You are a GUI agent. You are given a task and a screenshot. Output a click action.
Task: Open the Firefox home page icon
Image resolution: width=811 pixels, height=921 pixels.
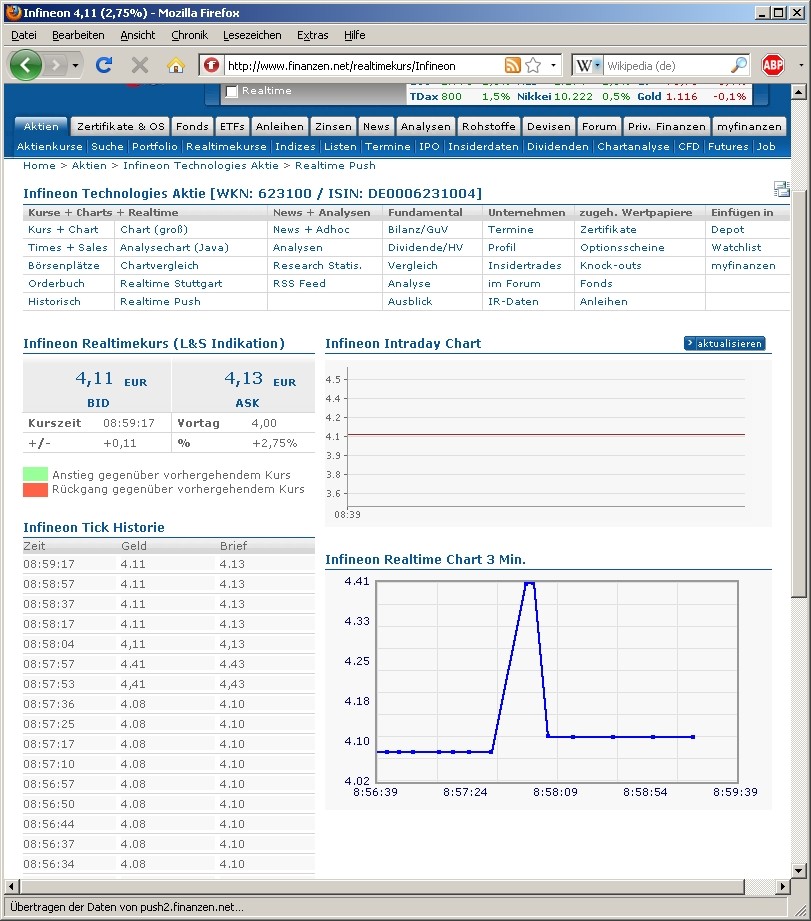176,65
